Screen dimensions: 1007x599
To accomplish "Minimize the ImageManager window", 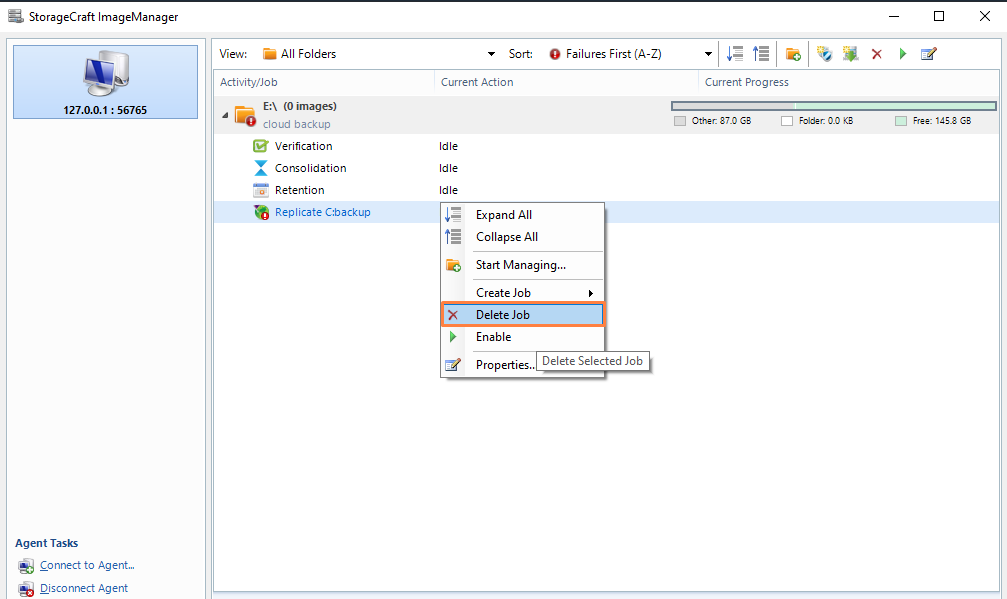I will click(893, 16).
